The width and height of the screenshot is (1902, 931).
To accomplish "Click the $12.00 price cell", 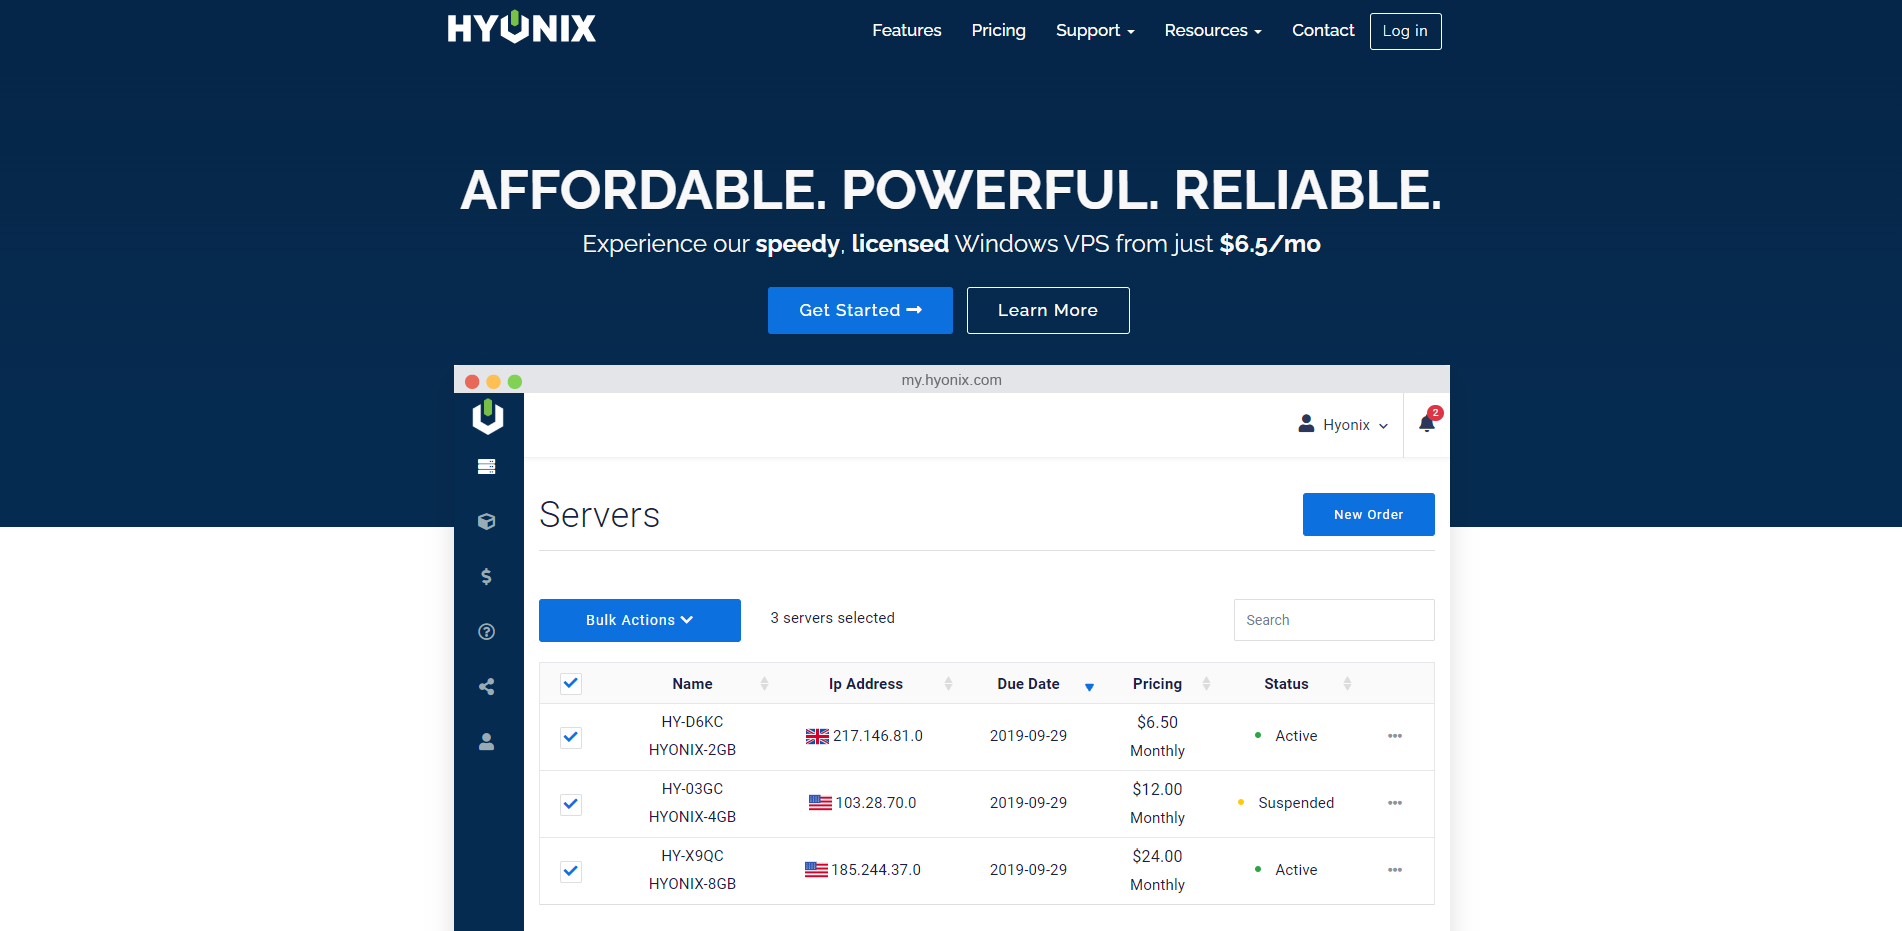I will click(1157, 789).
